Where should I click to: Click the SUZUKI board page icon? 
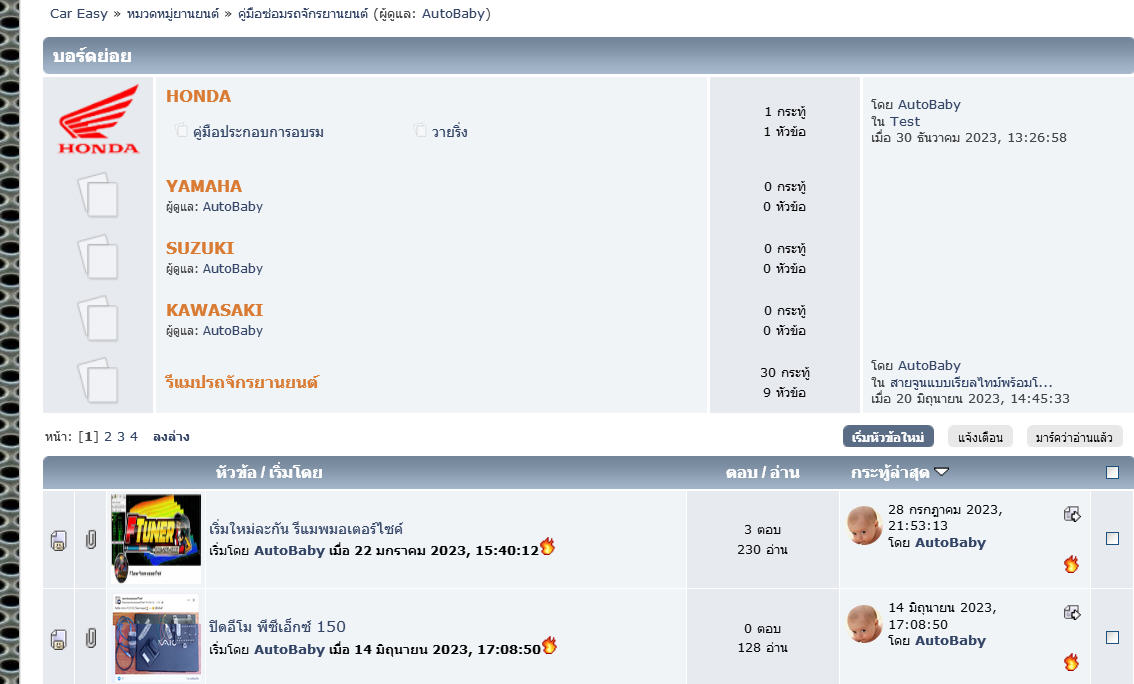(x=98, y=257)
